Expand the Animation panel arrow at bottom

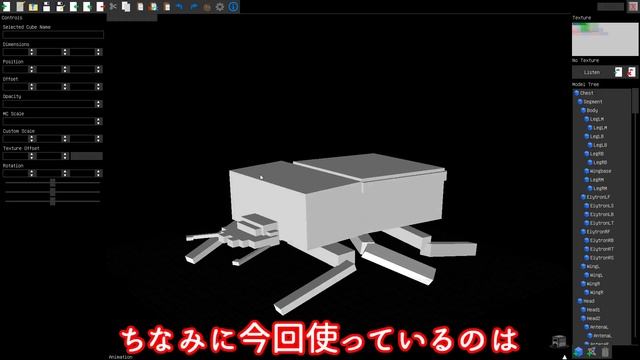564,357
